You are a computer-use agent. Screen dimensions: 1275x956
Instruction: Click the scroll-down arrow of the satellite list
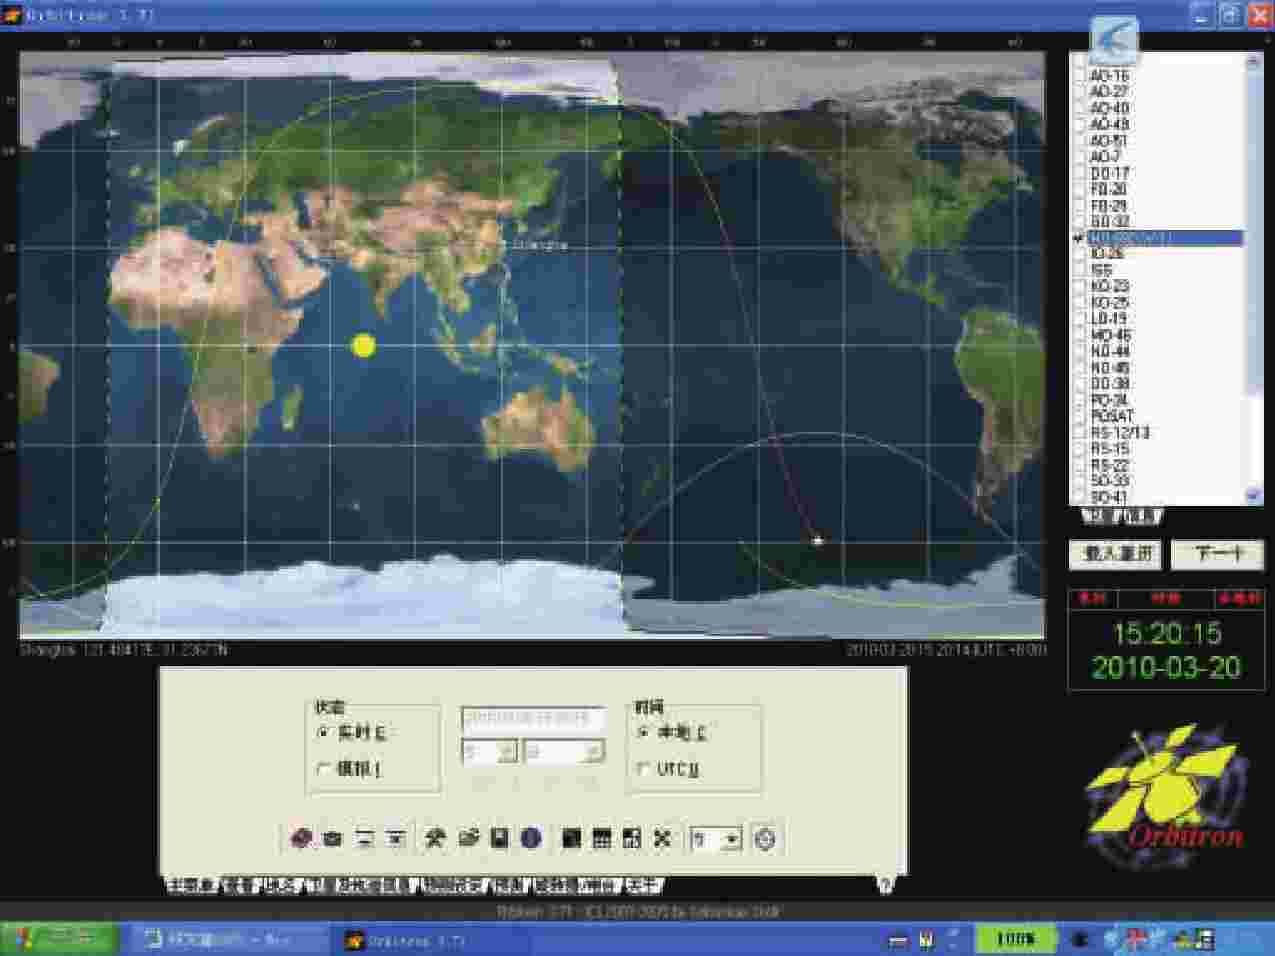(x=1253, y=495)
